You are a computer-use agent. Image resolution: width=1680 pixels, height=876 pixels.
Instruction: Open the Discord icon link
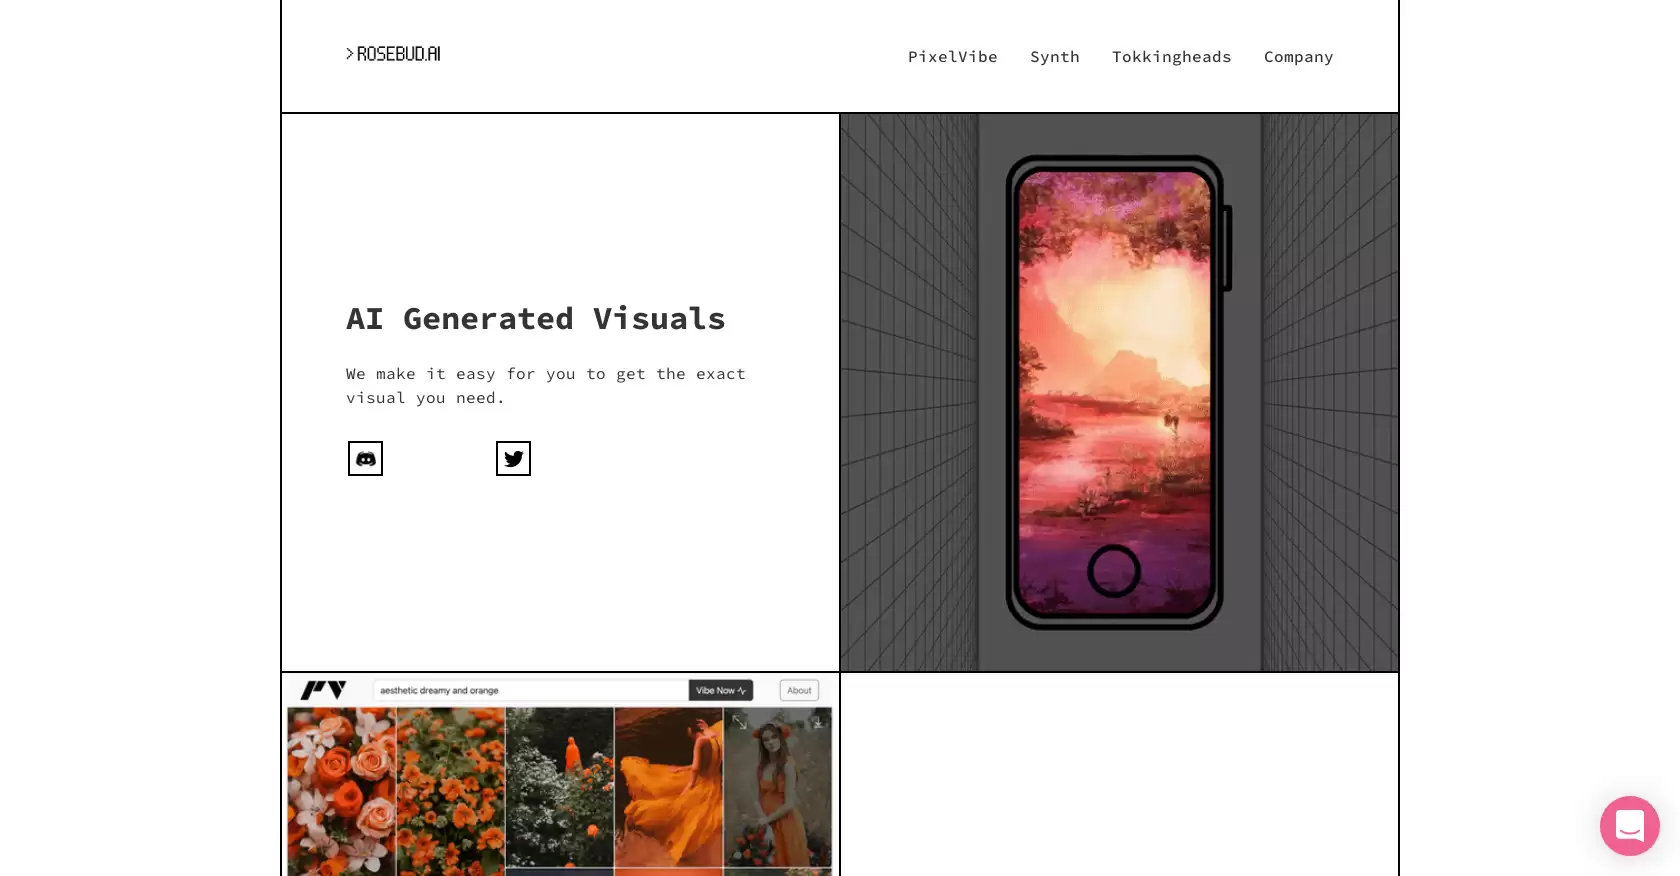pyautogui.click(x=365, y=459)
